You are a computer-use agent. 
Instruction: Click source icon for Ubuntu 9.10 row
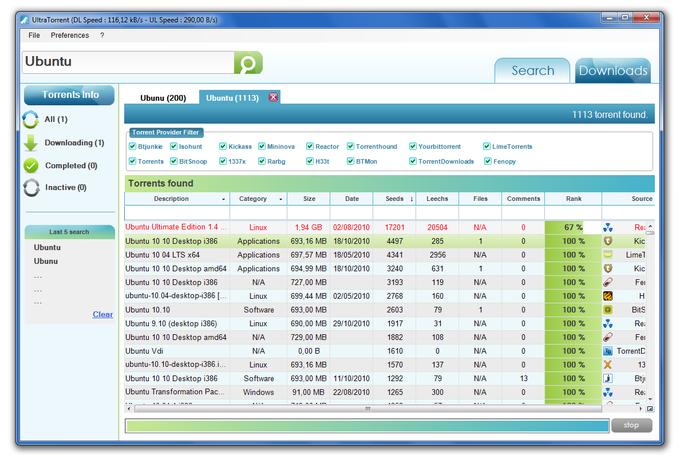[x=608, y=324]
